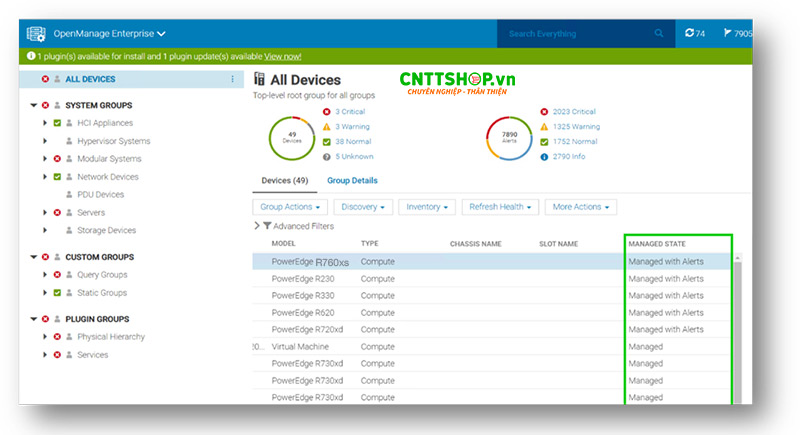Switch to the Group Details tab
The width and height of the screenshot is (800, 435).
click(x=352, y=181)
